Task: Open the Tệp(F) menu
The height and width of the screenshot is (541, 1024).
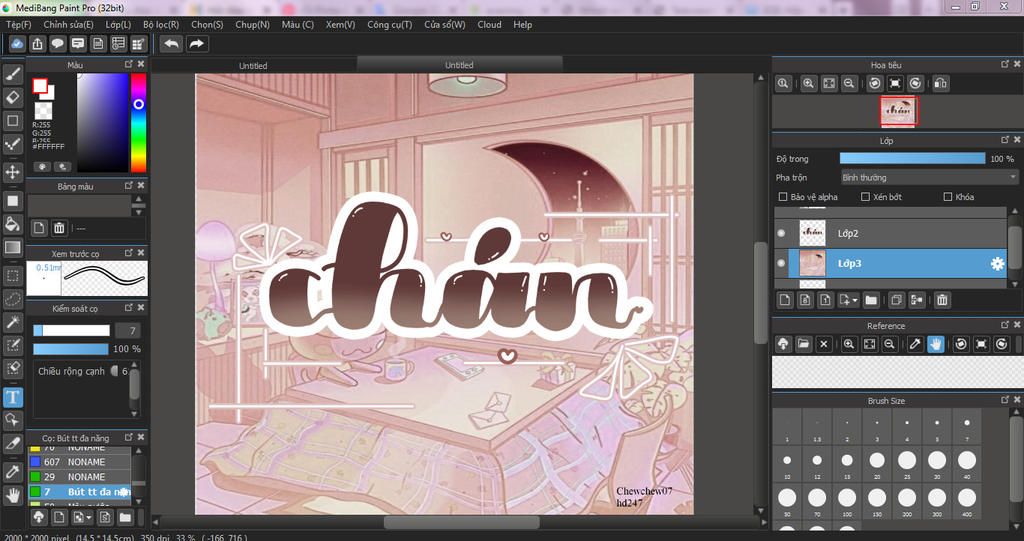Action: pos(18,24)
